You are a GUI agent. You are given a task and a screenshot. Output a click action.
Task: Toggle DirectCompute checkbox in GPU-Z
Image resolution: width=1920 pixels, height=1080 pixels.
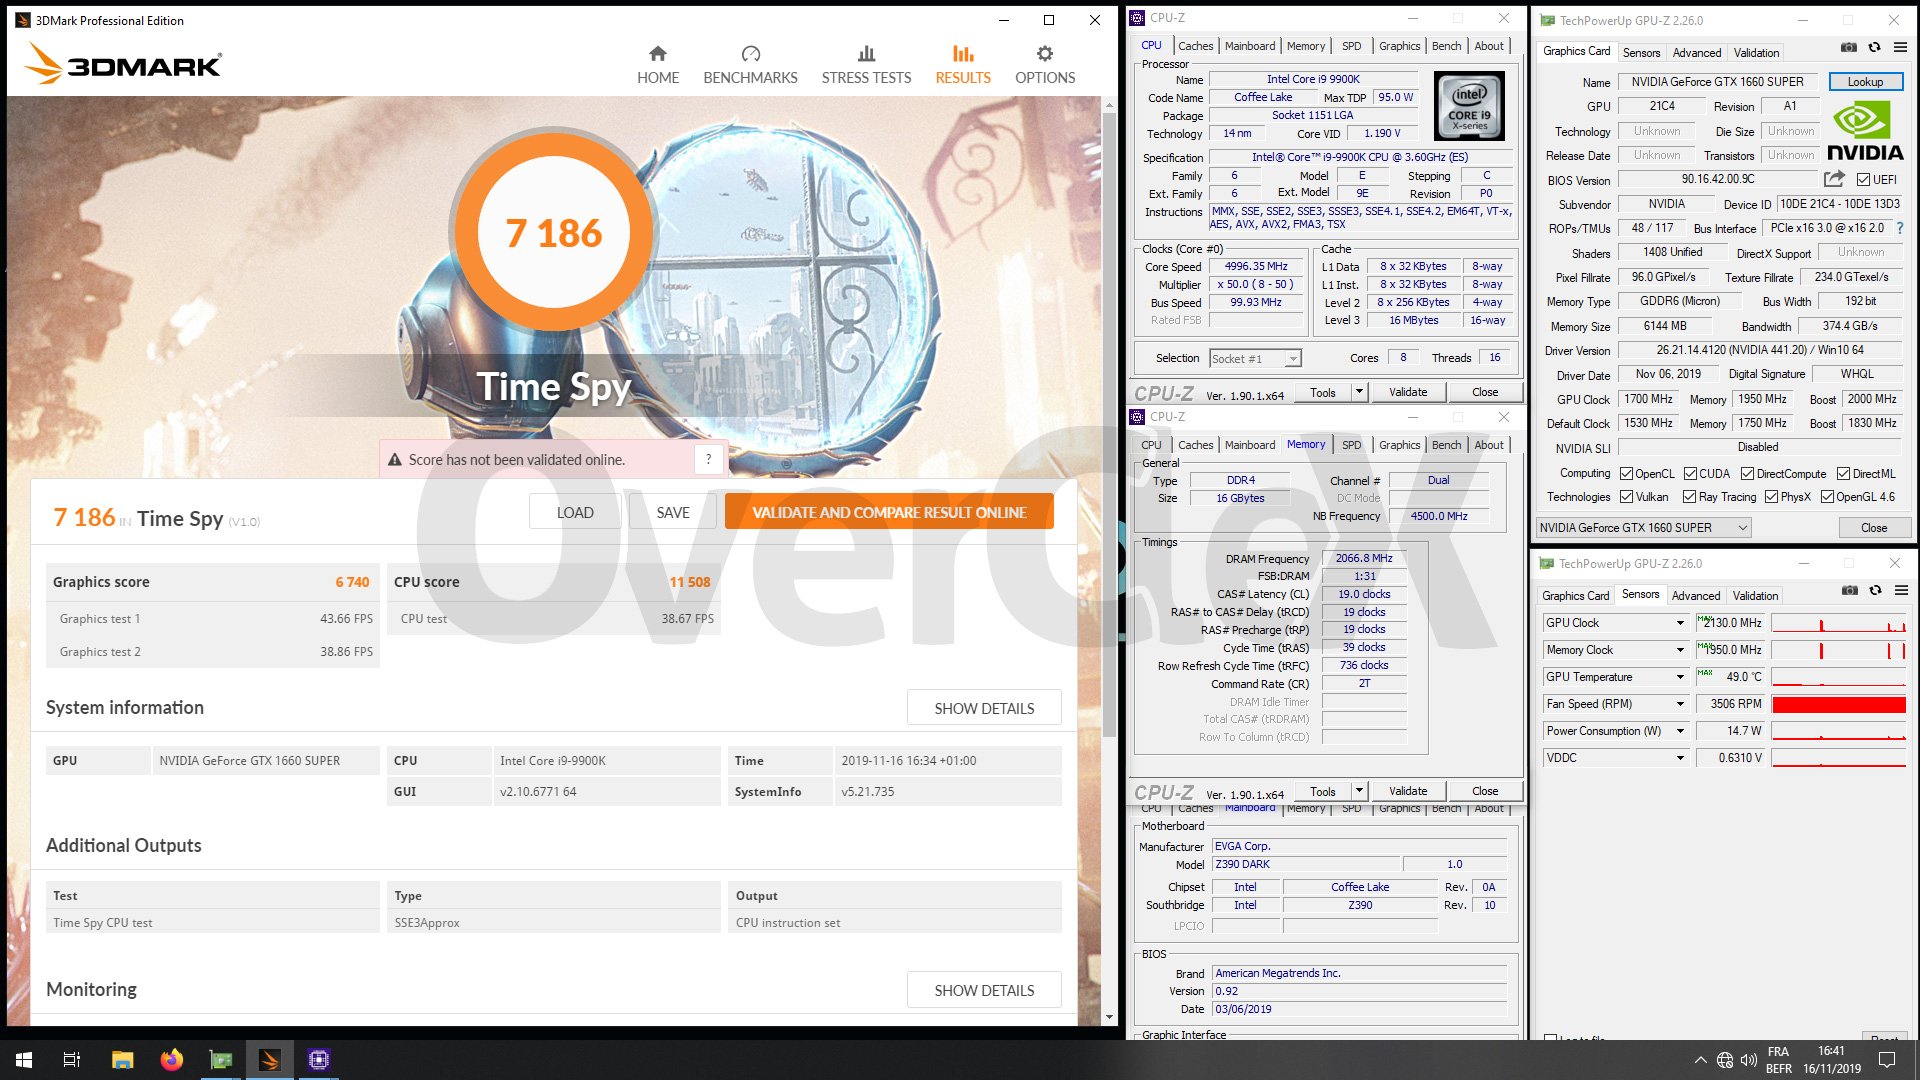pos(1748,474)
